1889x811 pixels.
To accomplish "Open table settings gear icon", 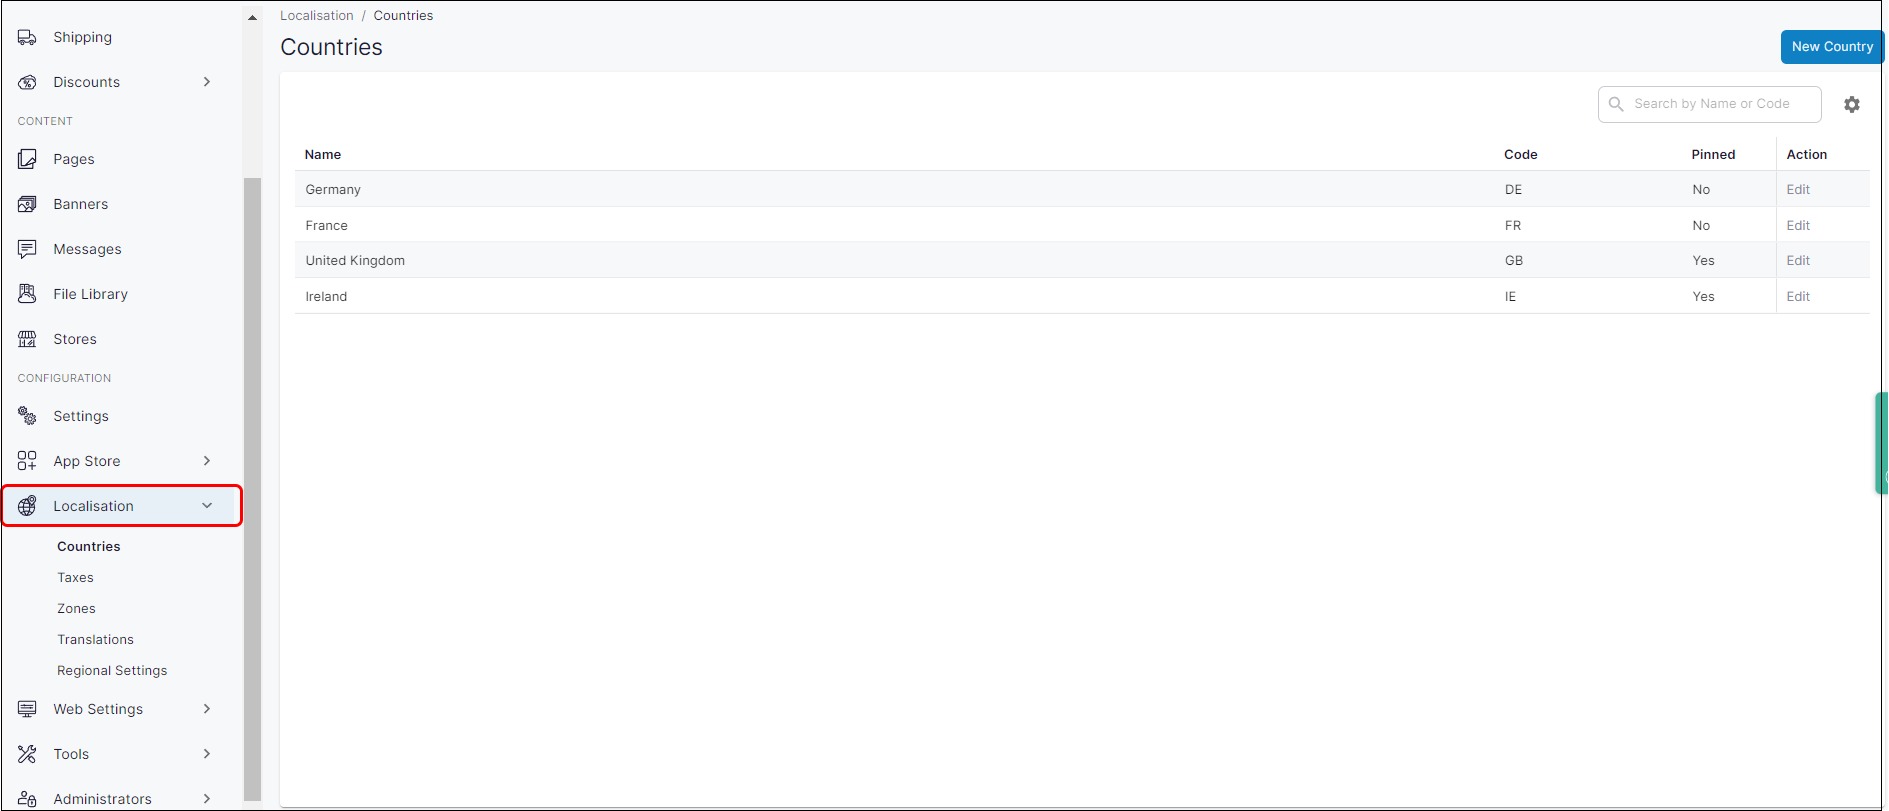I will click(x=1852, y=105).
